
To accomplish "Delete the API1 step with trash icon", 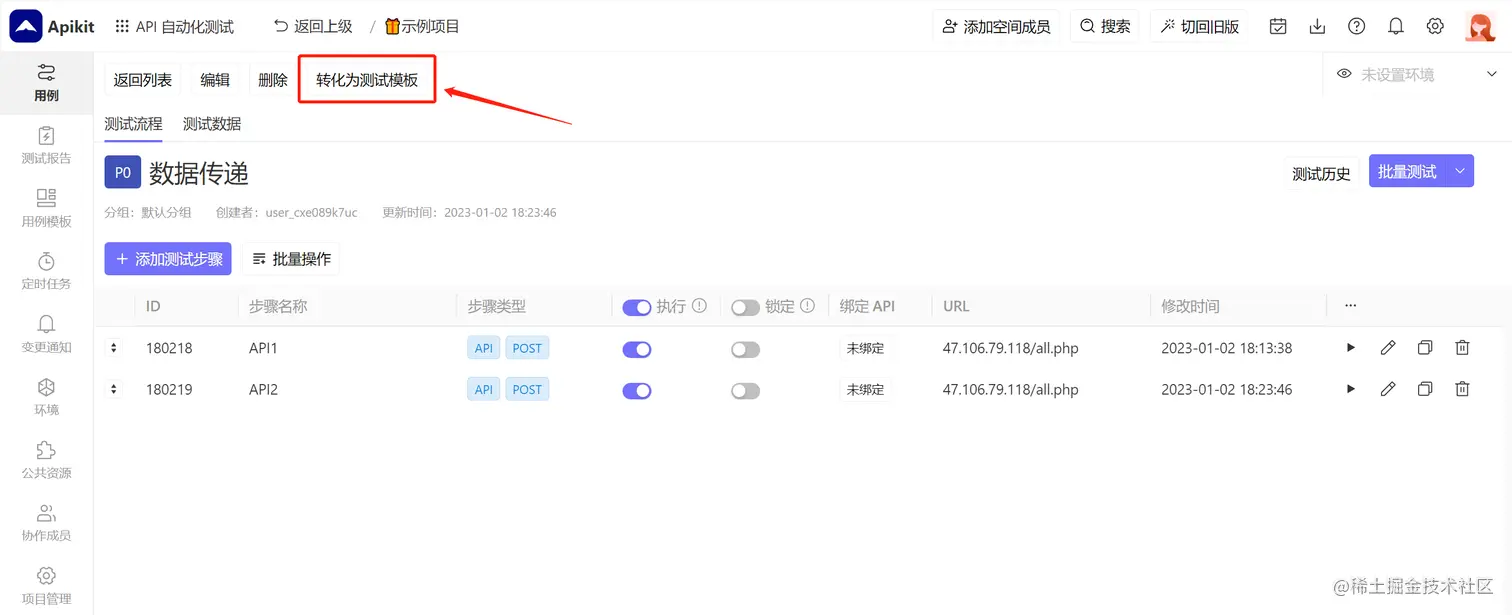I will click(x=1462, y=348).
